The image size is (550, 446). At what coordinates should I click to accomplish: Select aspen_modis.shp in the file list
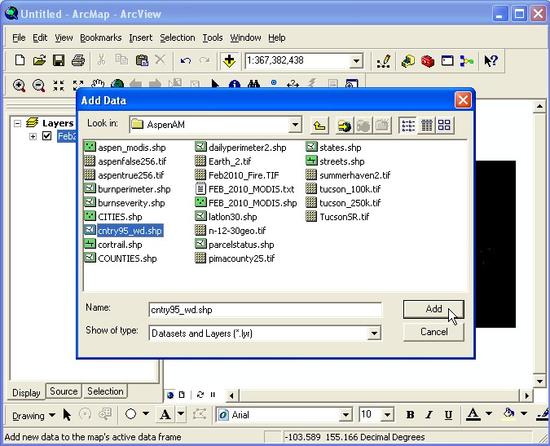pos(125,147)
